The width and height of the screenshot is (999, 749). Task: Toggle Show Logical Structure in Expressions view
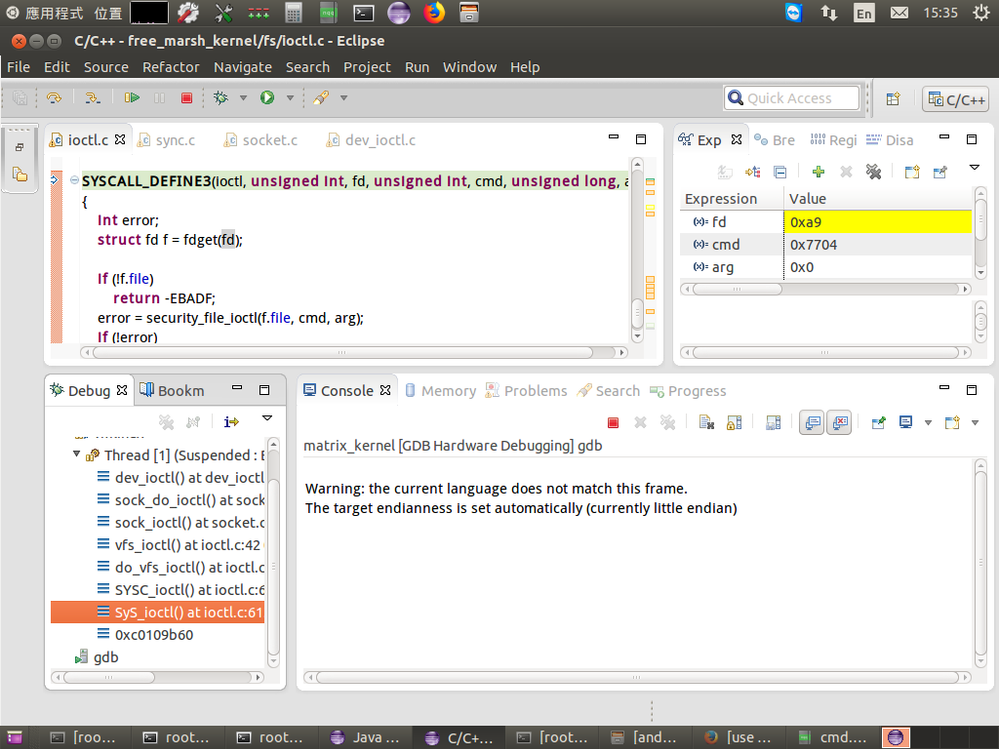[x=752, y=171]
